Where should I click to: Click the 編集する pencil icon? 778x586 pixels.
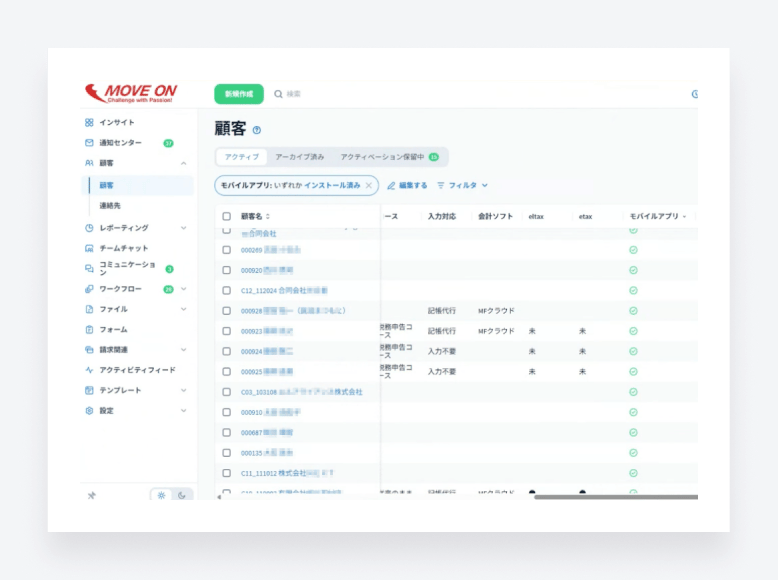click(x=391, y=186)
